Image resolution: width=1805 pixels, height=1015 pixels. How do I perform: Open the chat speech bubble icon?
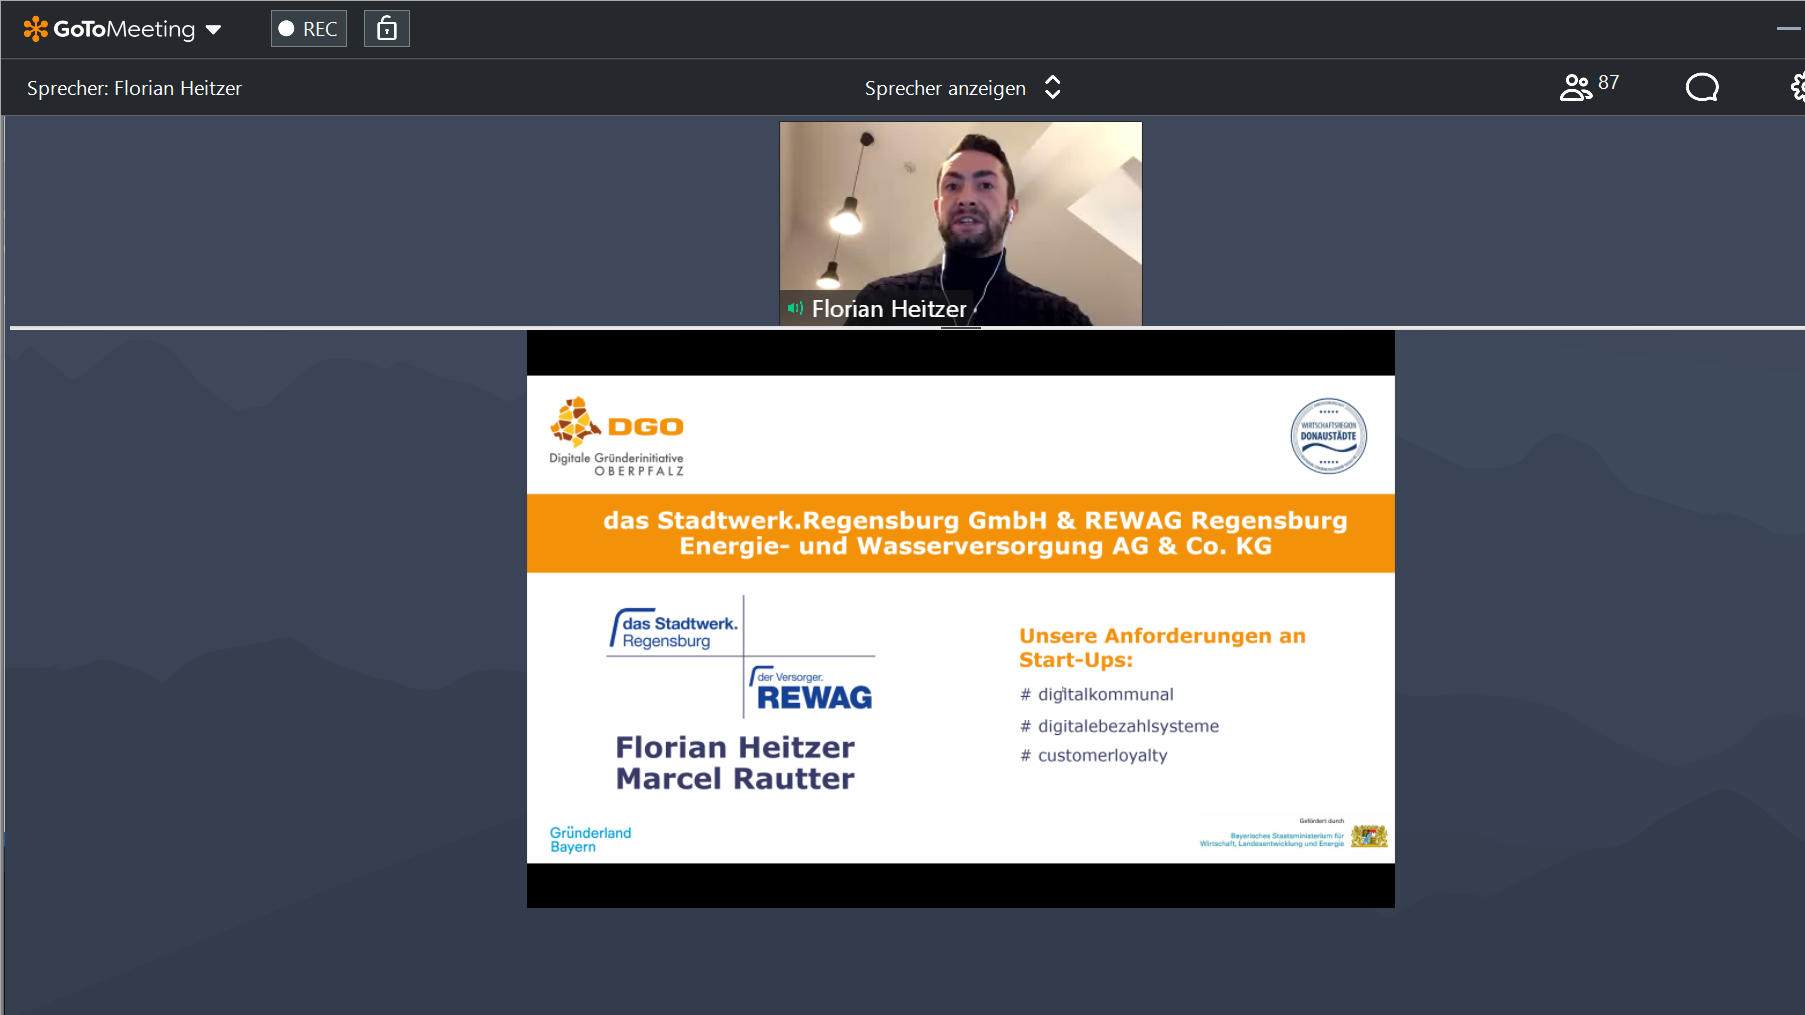(1701, 88)
